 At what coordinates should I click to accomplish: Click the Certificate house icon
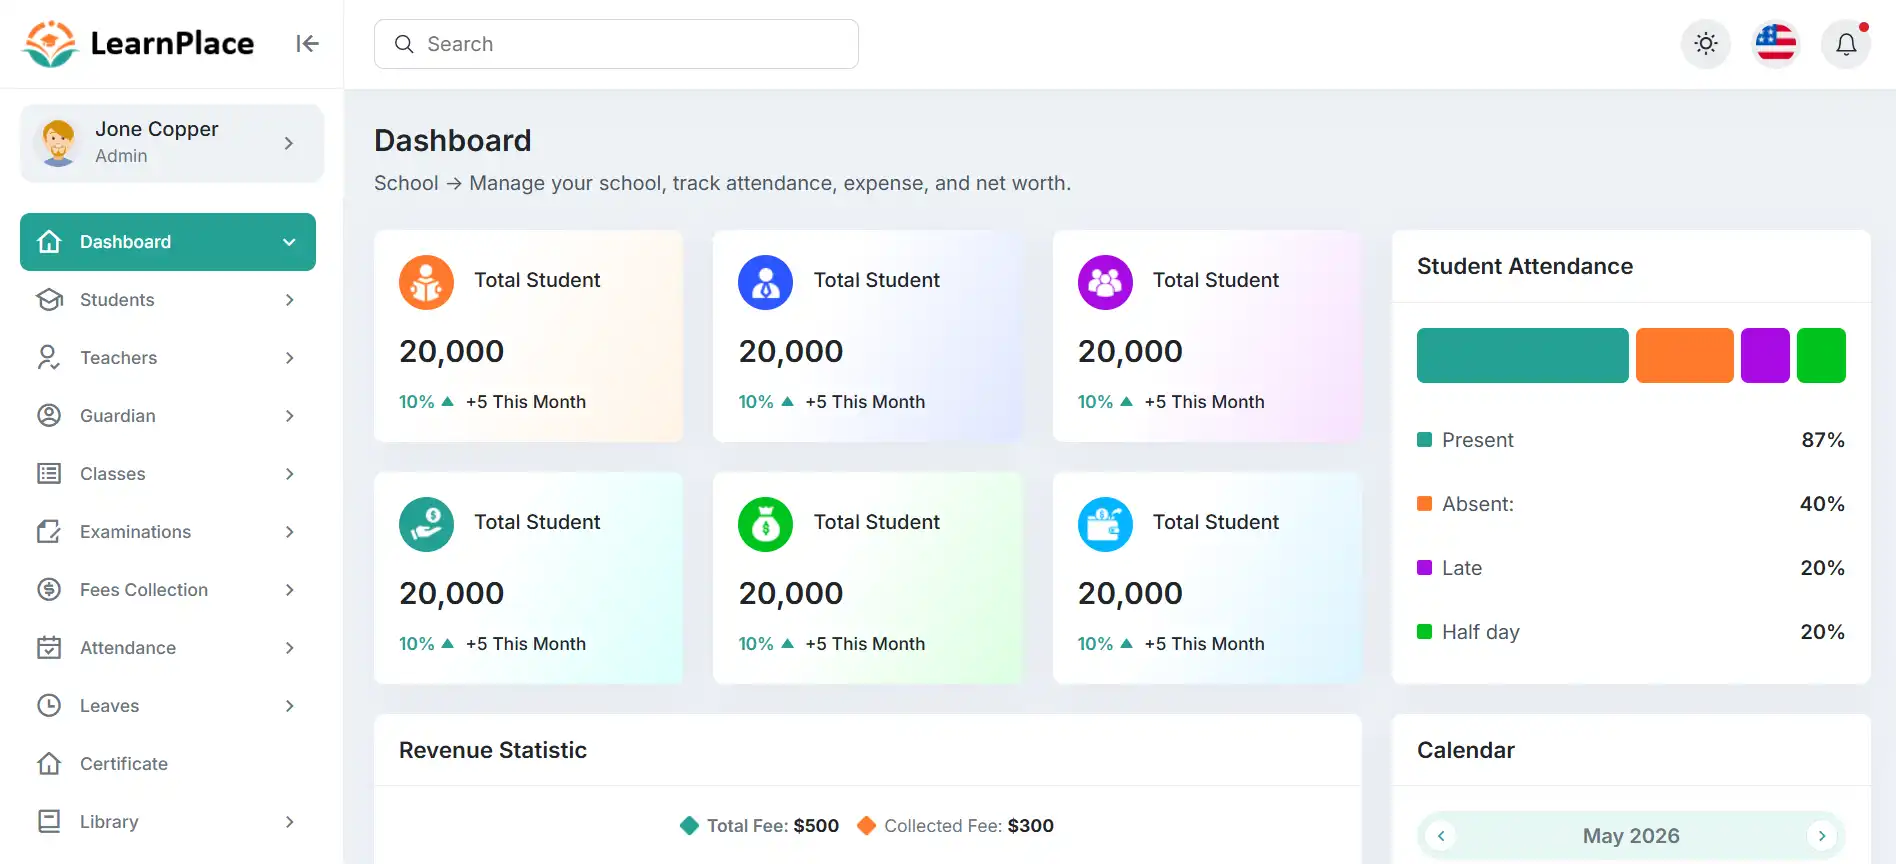coord(49,764)
